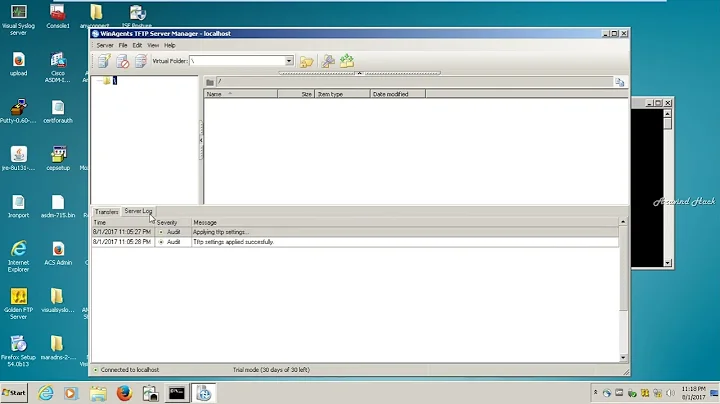Screen dimensions: 720x404
Task: Open the cepsetup desktop icon
Action: point(58,159)
